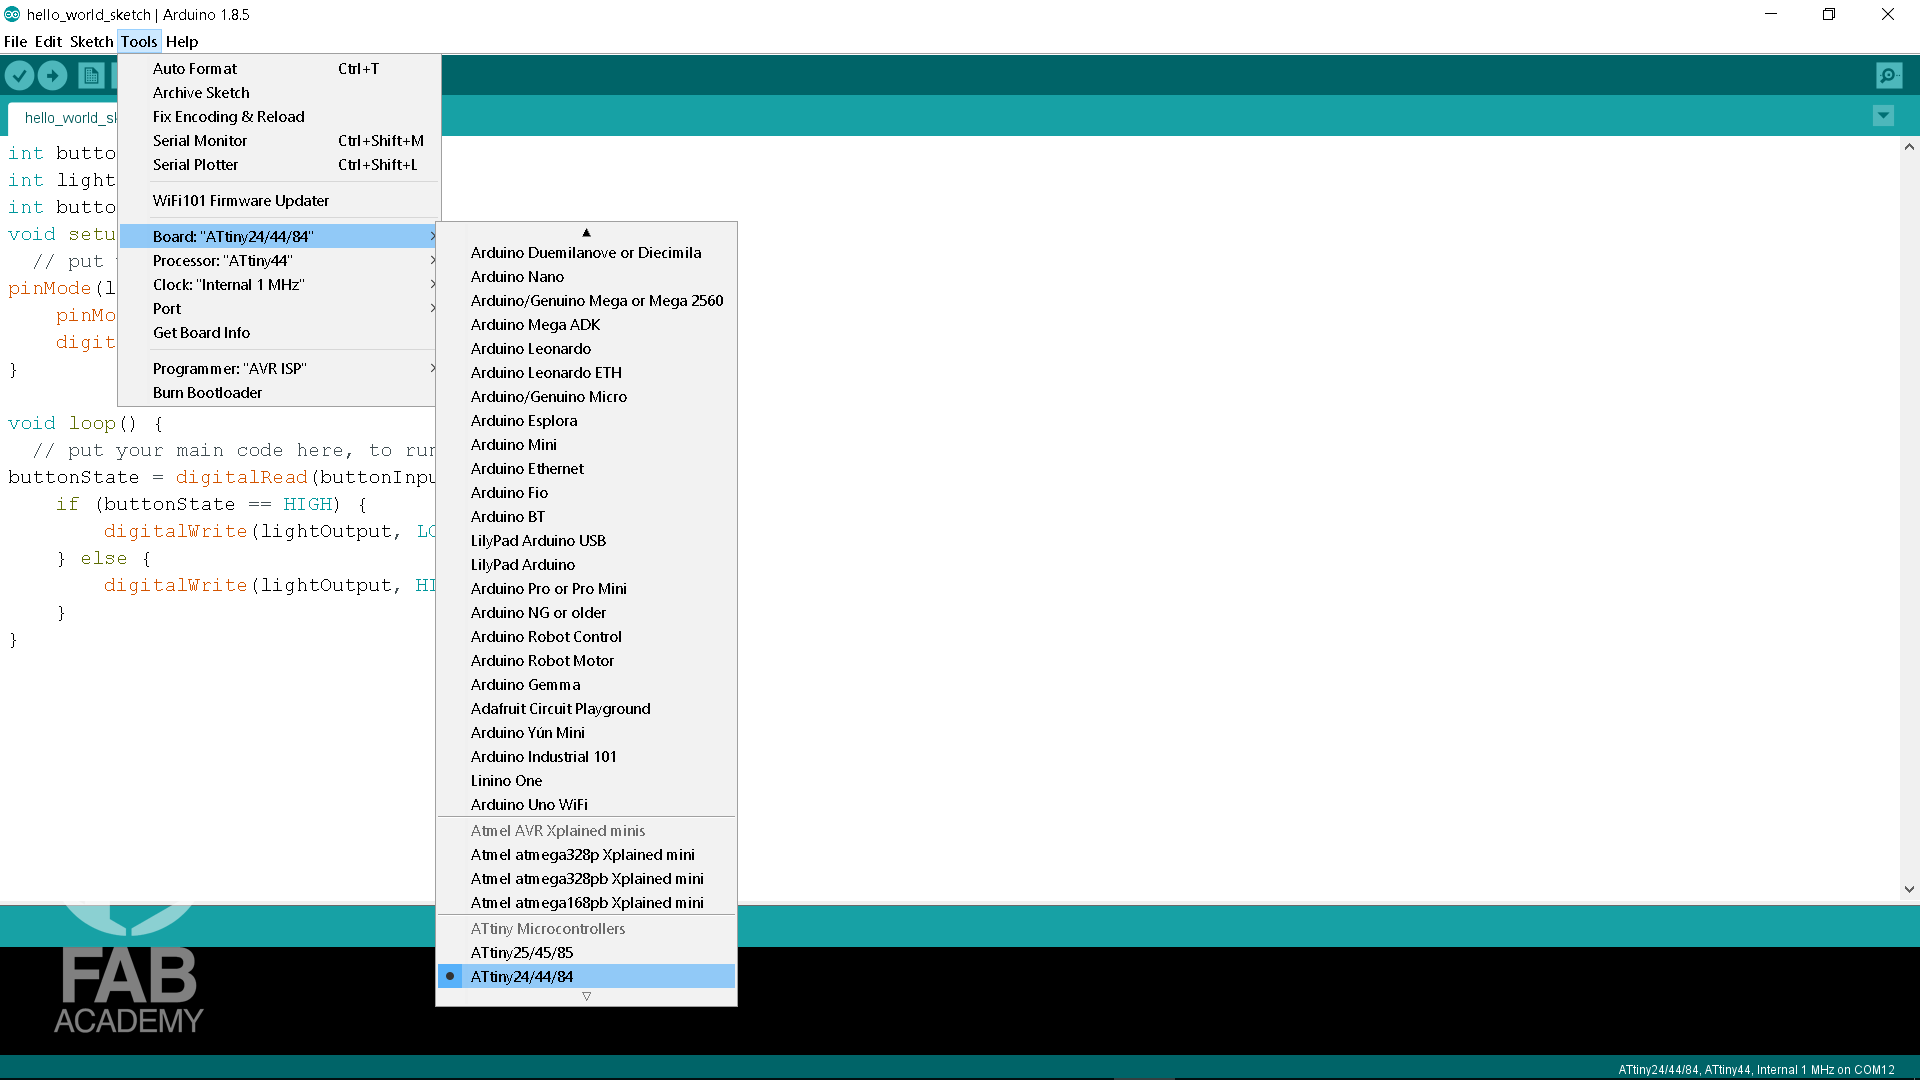This screenshot has width=1920, height=1080.
Task: Select Arduino Nano board
Action: (x=586, y=277)
